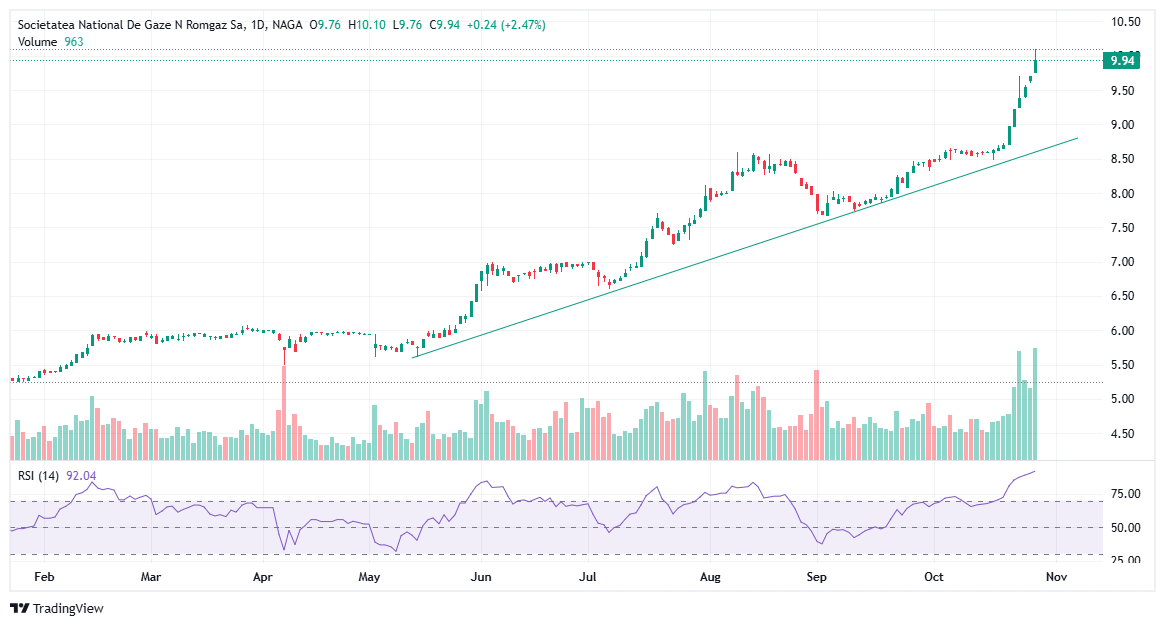Click the 7.00 price scale label
The height and width of the screenshot is (626, 1165).
point(1127,262)
